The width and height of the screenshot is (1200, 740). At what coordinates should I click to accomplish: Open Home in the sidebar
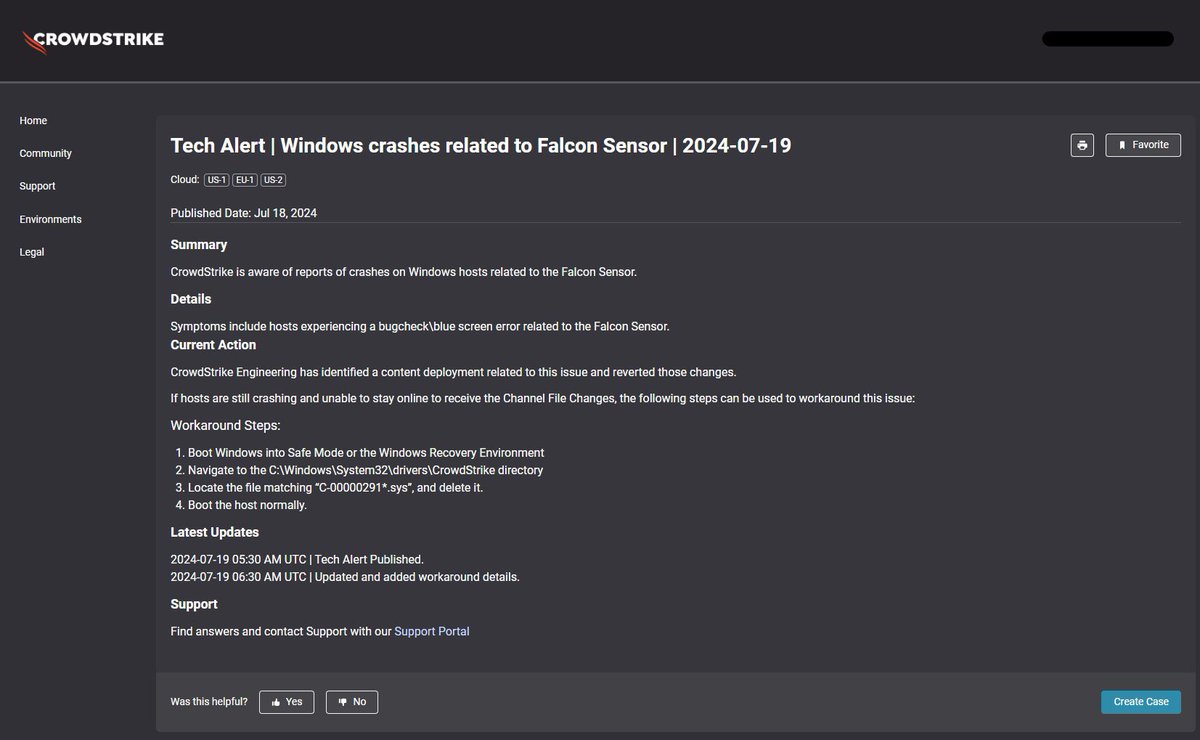pyautogui.click(x=33, y=121)
